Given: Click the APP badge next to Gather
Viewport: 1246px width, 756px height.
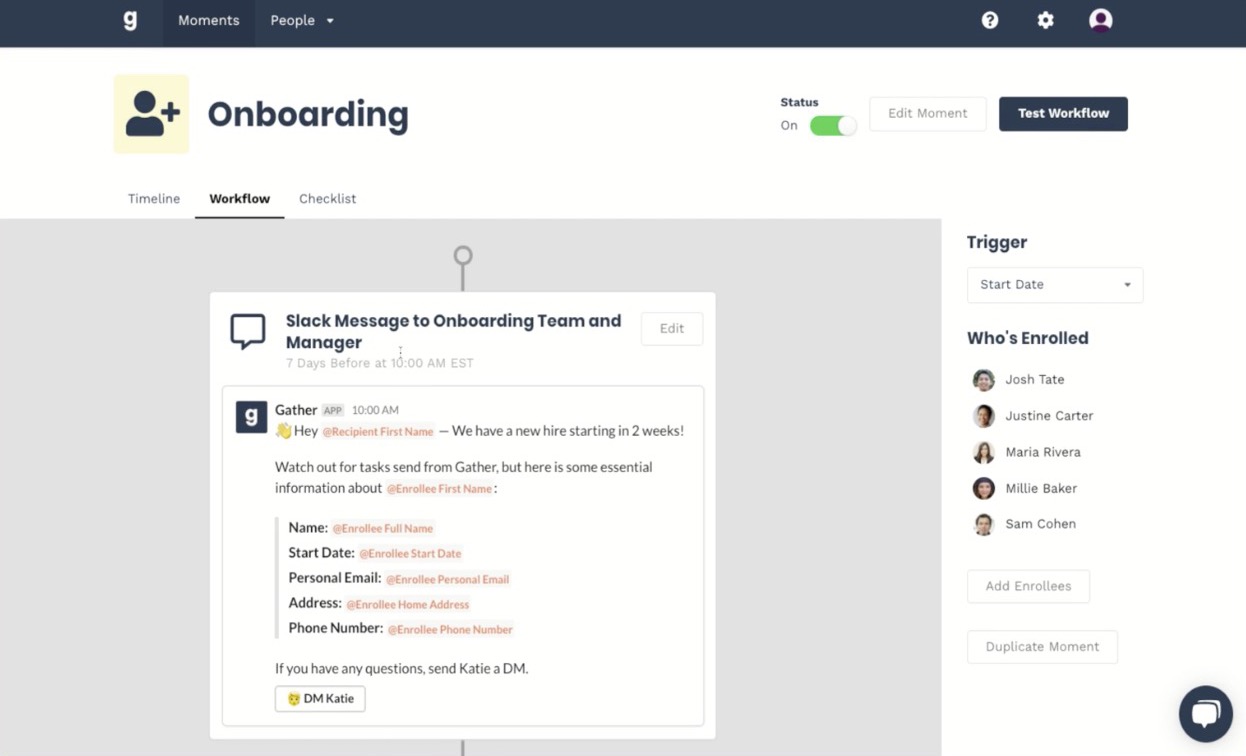Looking at the screenshot, I should coord(333,410).
